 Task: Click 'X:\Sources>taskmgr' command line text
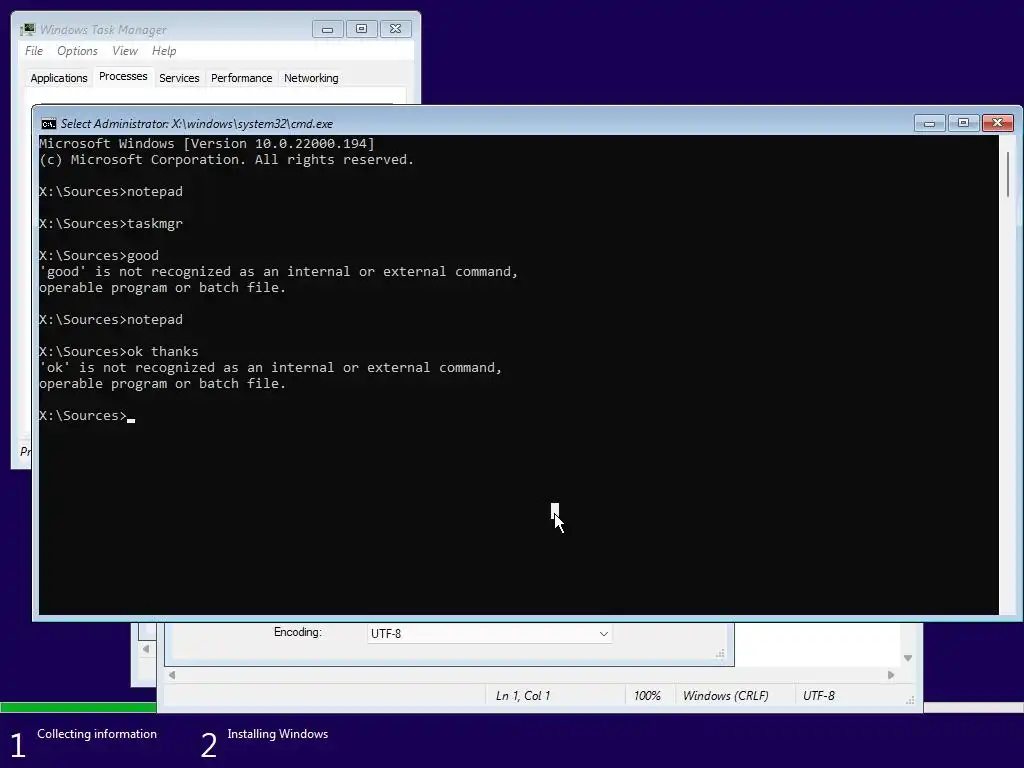click(111, 223)
